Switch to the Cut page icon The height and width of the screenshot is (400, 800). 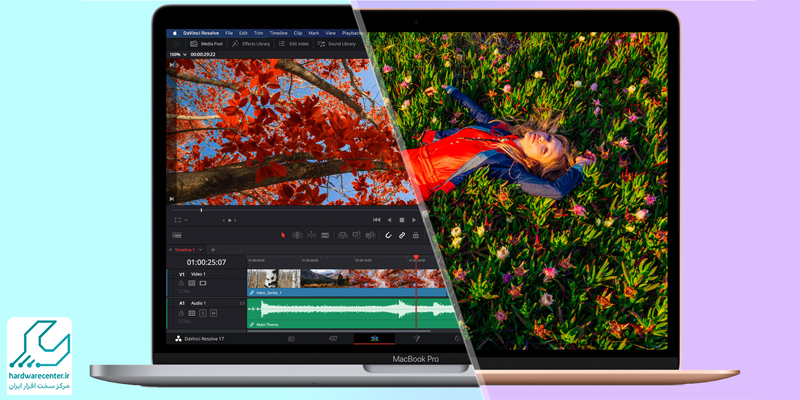(x=333, y=339)
